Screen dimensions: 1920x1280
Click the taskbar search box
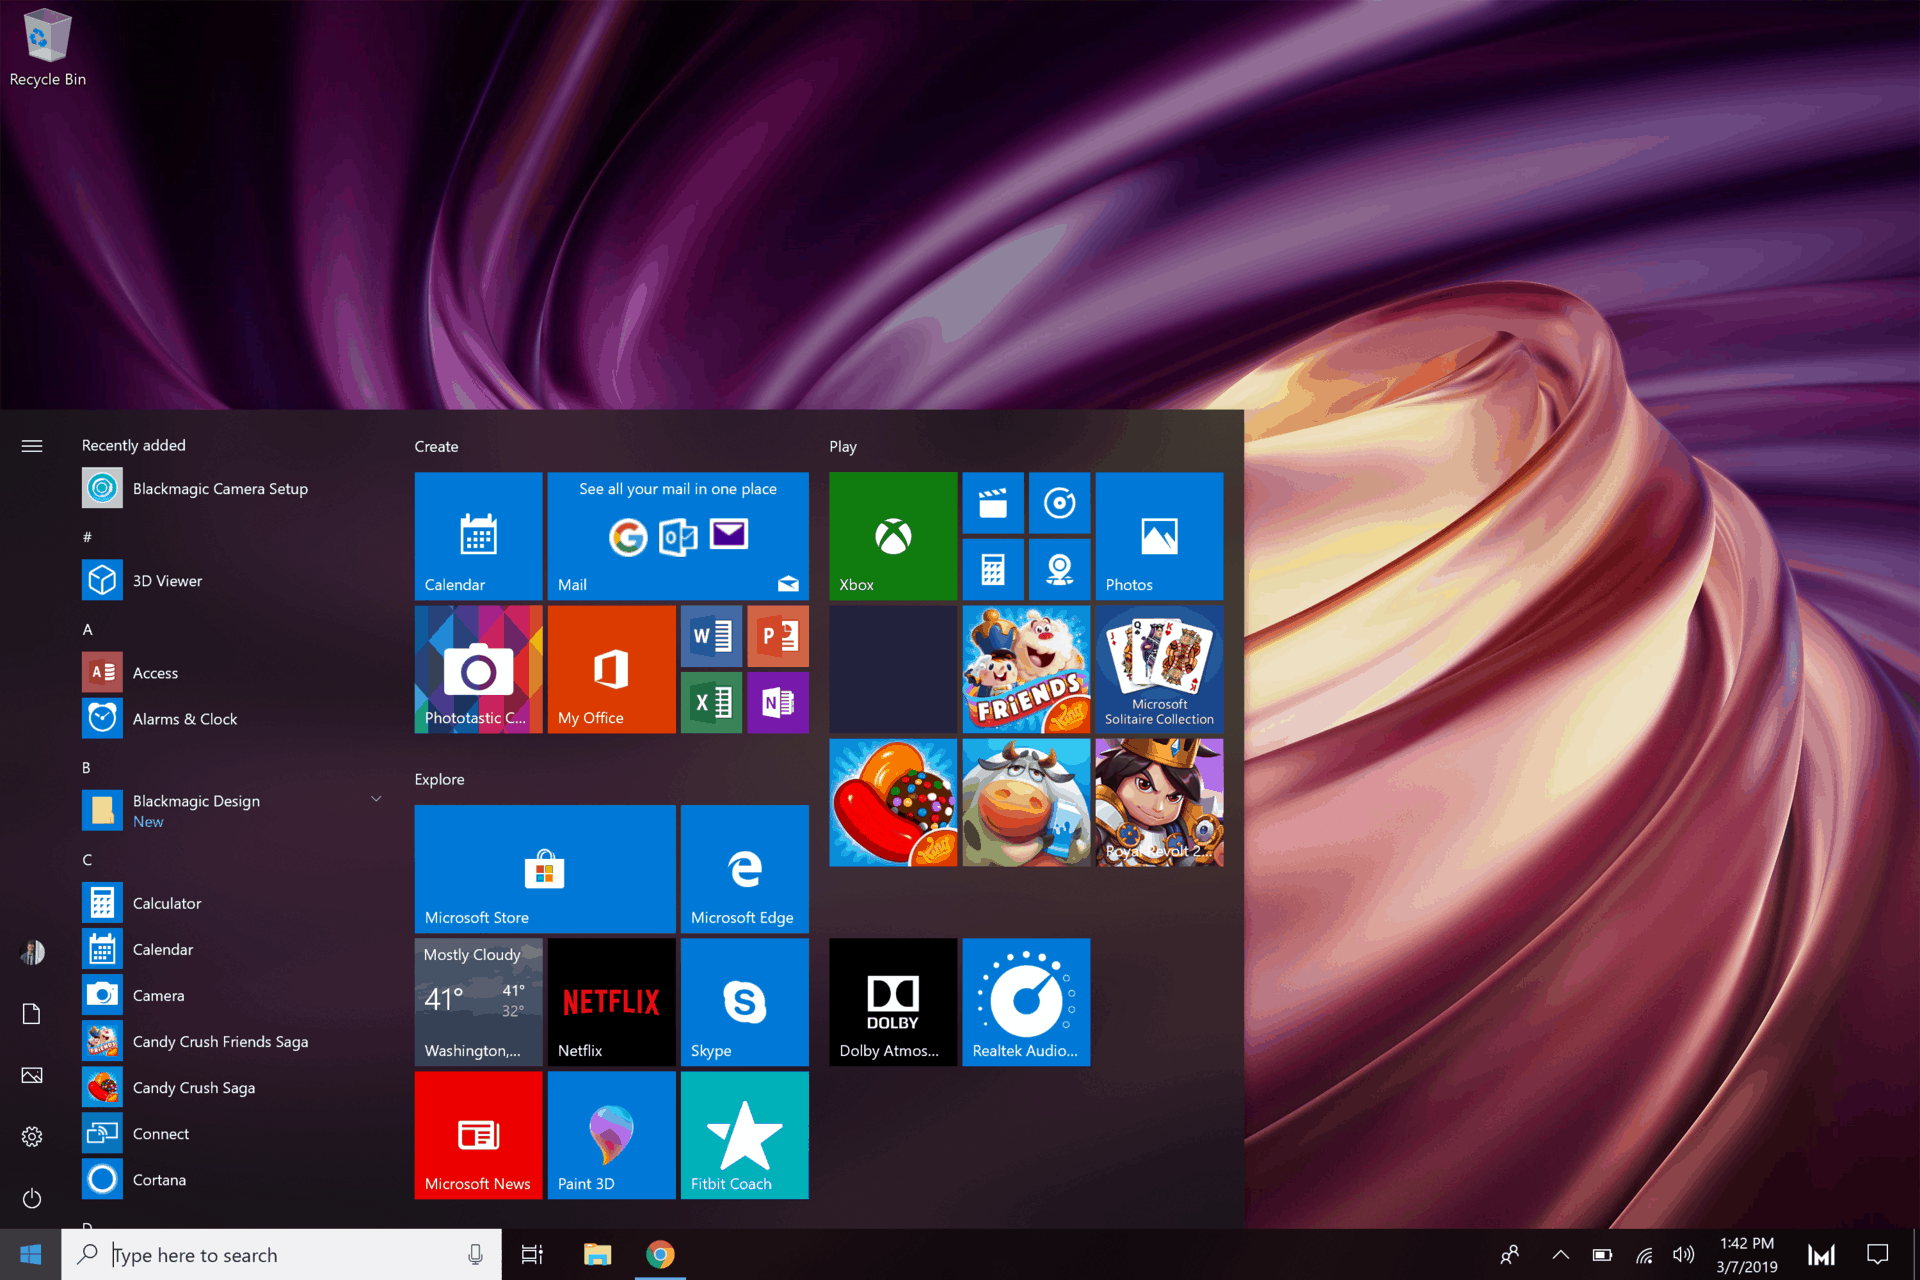click(280, 1255)
